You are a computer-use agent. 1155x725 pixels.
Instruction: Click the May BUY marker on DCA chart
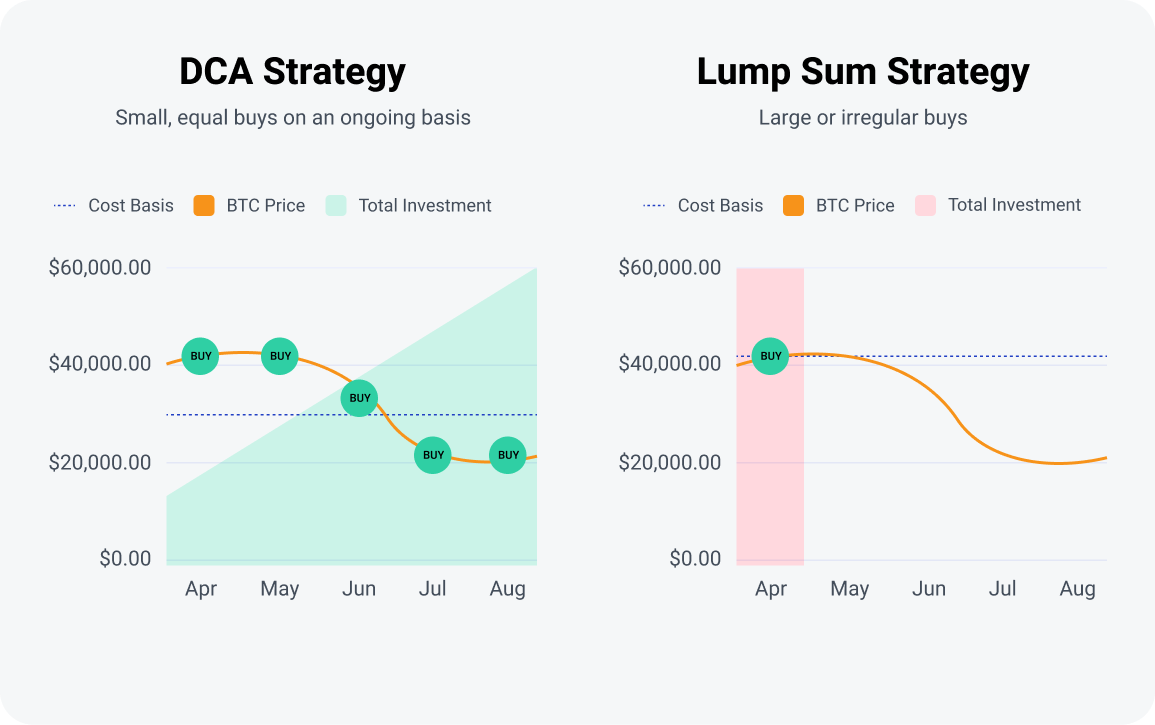(281, 356)
